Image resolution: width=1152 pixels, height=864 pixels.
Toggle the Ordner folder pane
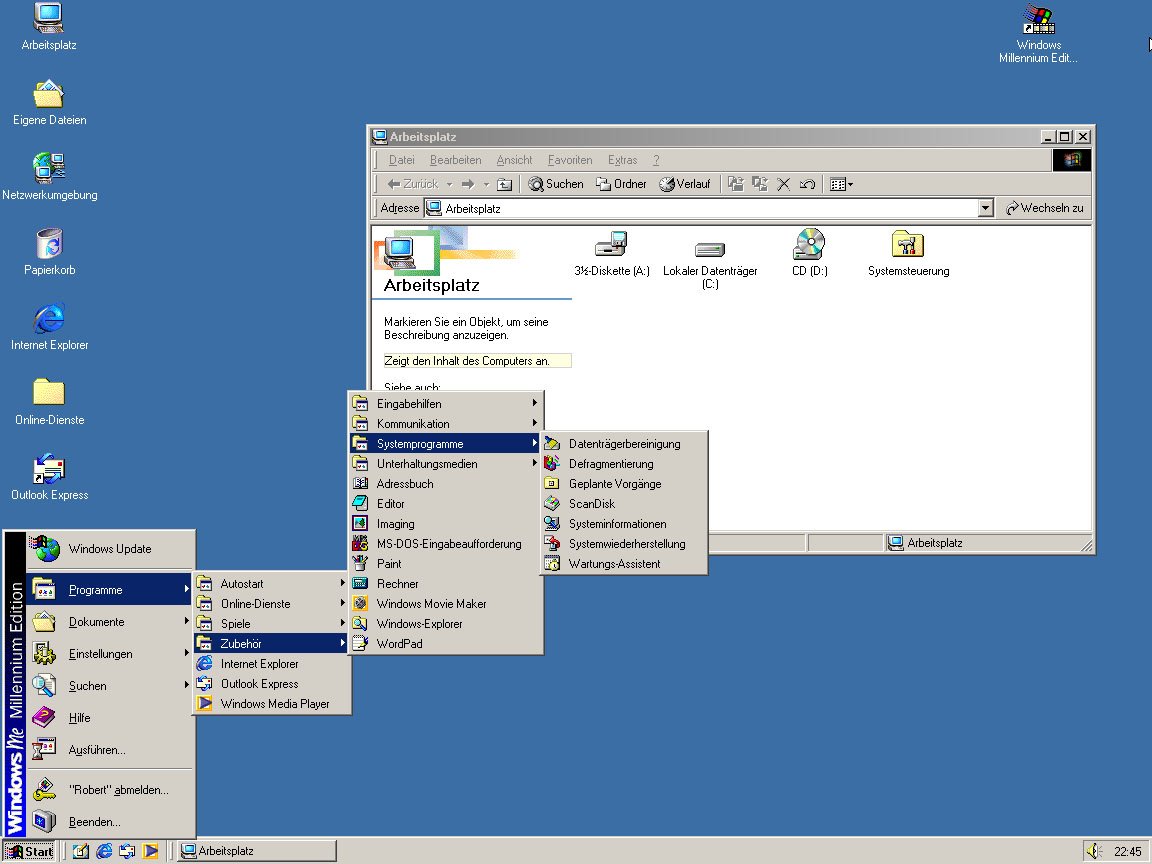tap(621, 184)
